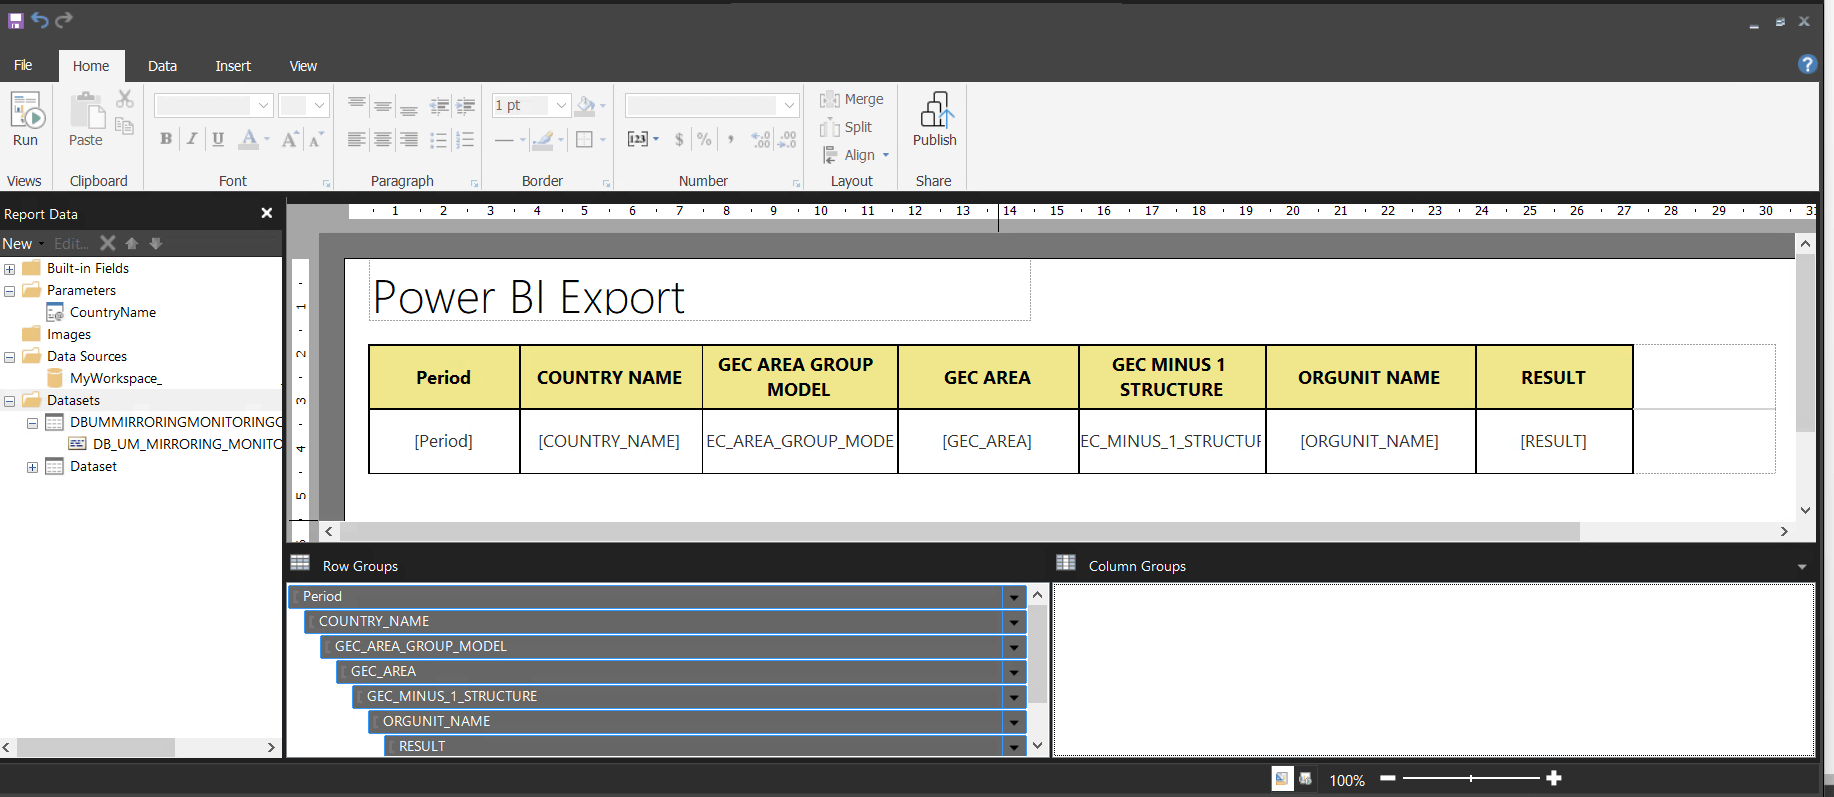
Task: Pick border color pen
Action: [x=543, y=139]
